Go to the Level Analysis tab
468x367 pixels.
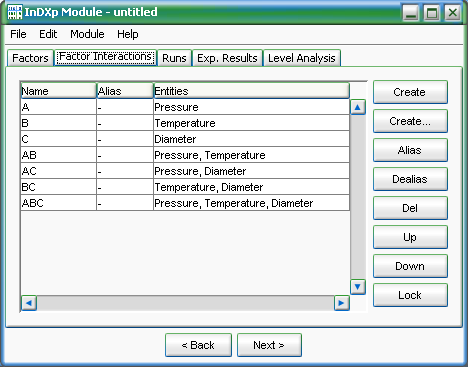[x=302, y=58]
